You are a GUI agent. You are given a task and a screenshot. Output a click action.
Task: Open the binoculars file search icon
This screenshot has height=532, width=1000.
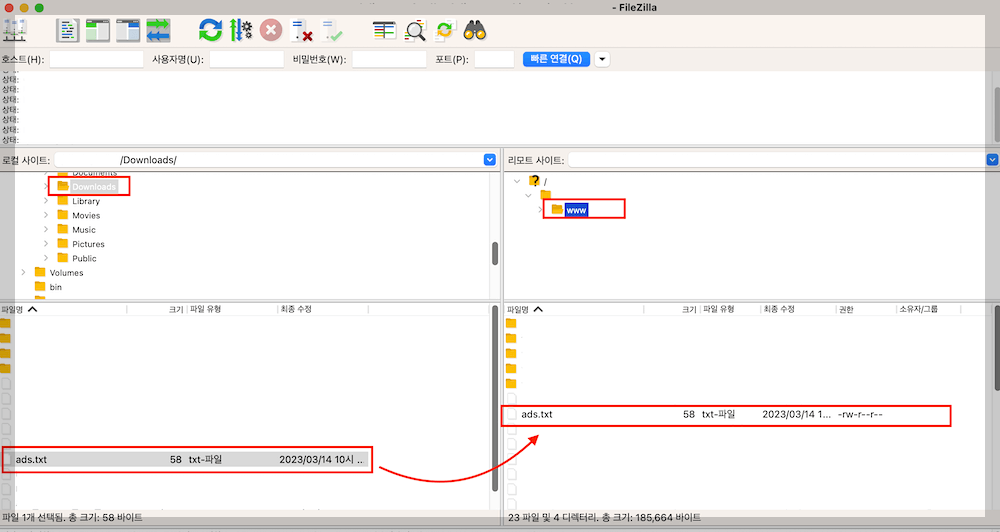tap(475, 30)
